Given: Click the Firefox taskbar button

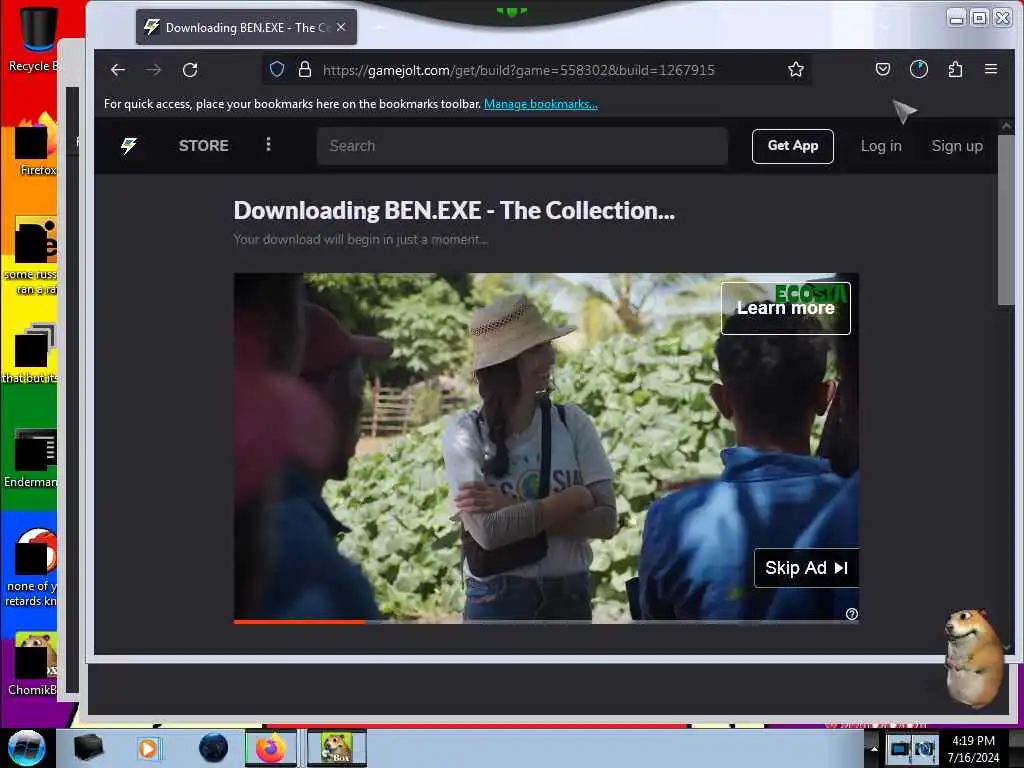Looking at the screenshot, I should (270, 748).
